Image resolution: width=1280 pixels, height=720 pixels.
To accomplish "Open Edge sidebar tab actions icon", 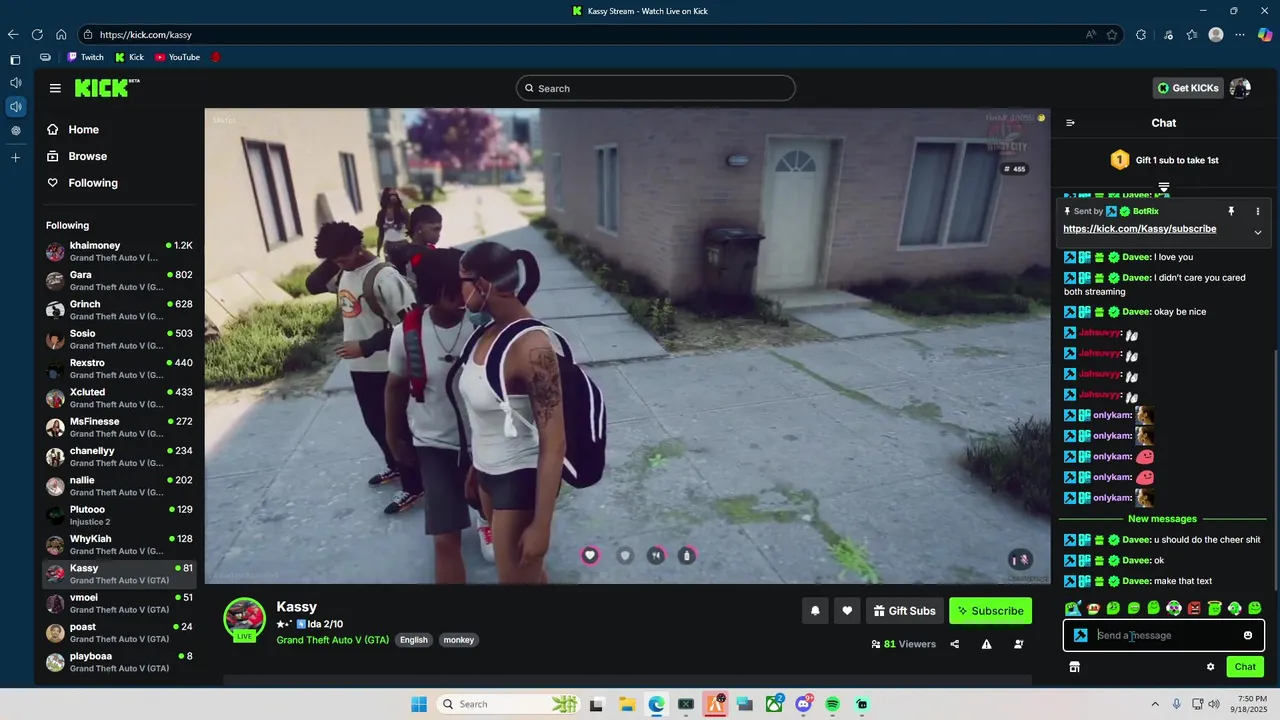I will tap(15, 60).
